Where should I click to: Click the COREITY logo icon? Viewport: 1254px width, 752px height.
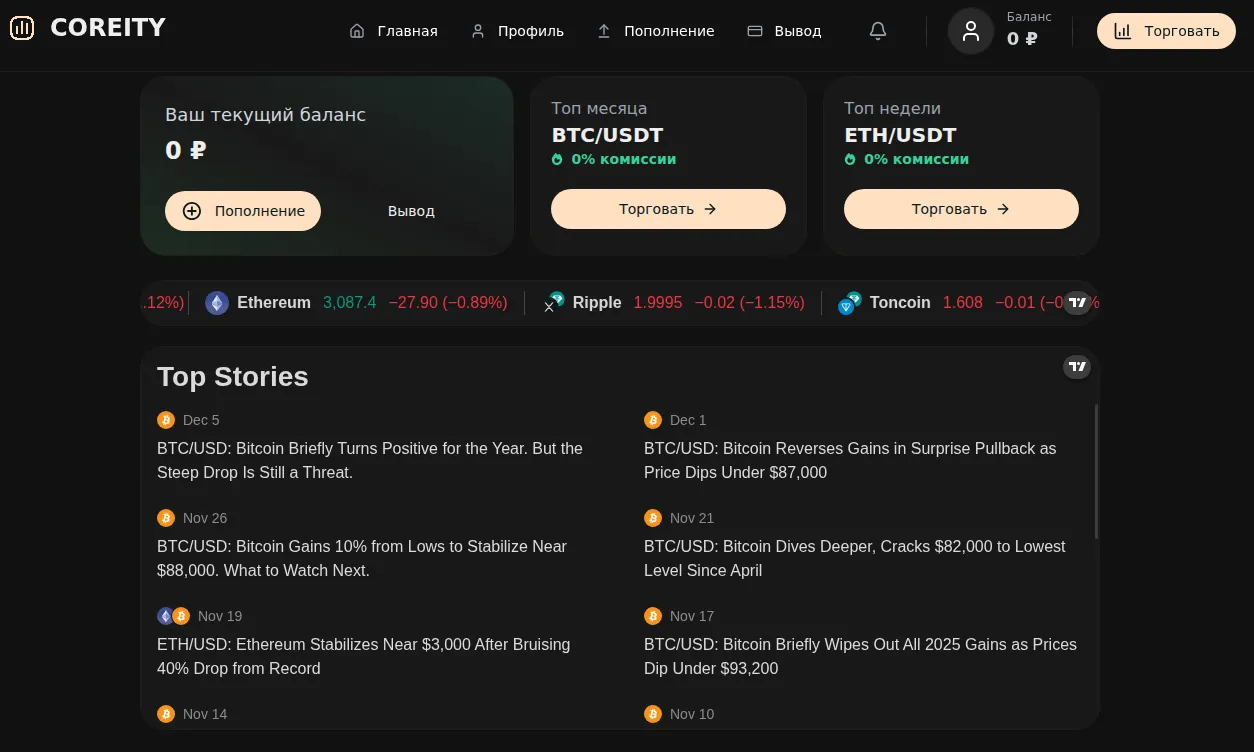(22, 28)
